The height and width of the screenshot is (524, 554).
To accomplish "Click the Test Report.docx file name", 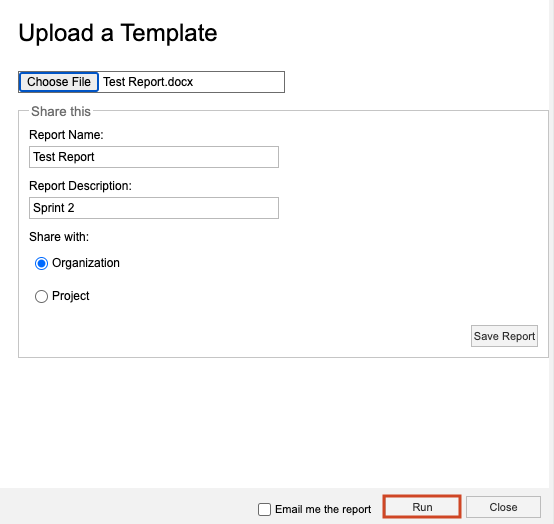I will pyautogui.click(x=148, y=82).
